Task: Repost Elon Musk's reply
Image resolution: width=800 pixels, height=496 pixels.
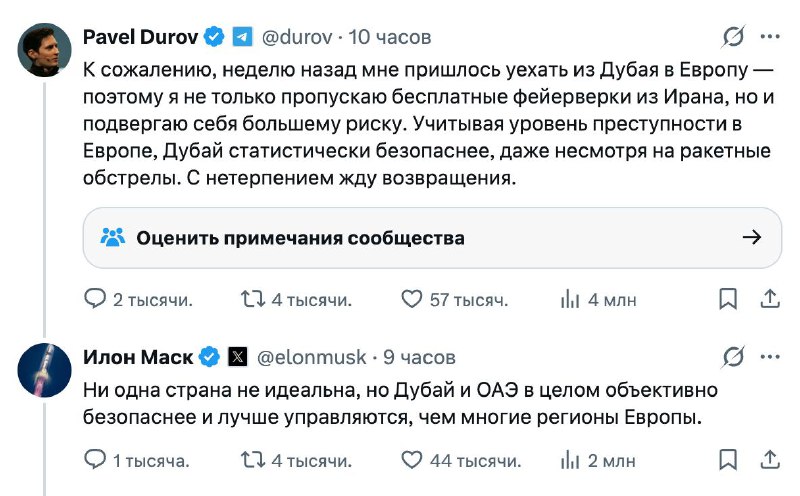Action: coord(253,460)
